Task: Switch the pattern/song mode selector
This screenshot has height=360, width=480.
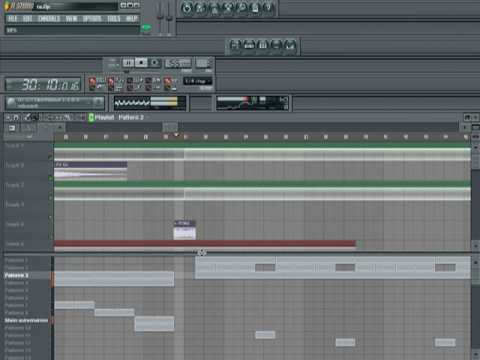Action: (x=113, y=63)
